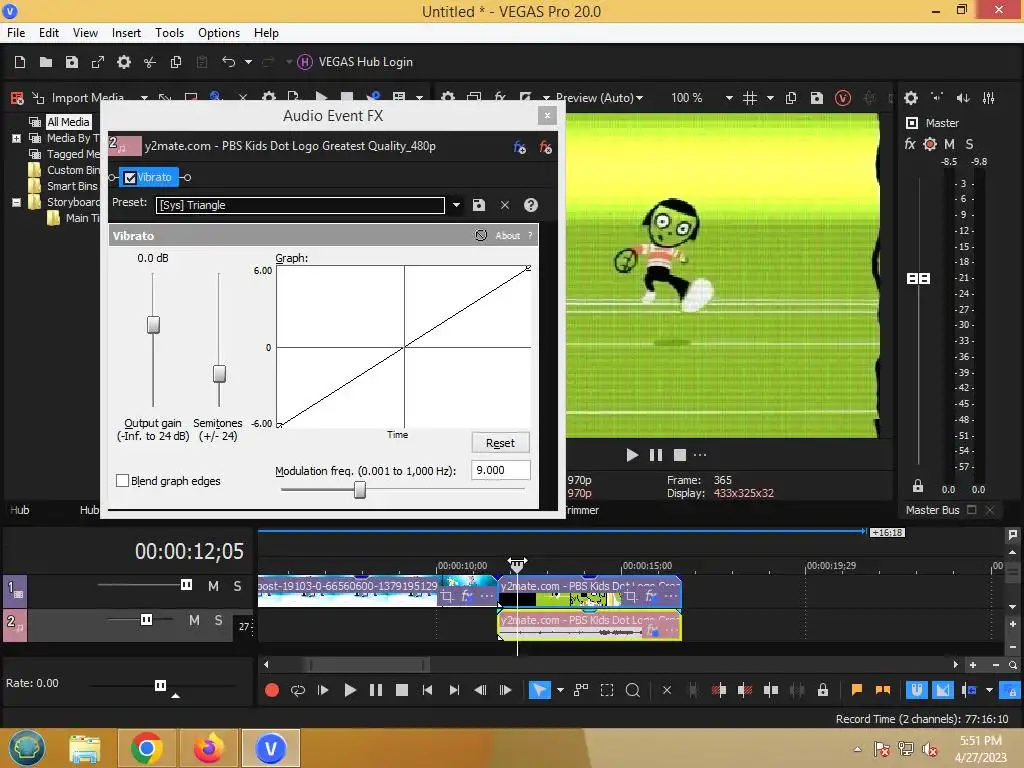Click the Modulation freq value field
The image size is (1024, 768).
[500, 470]
